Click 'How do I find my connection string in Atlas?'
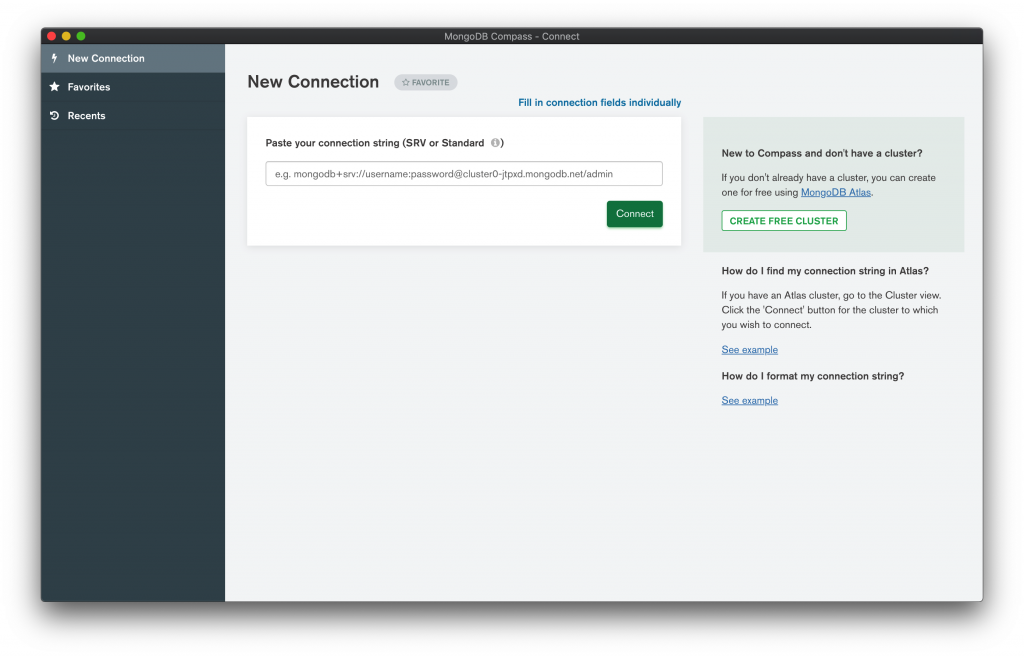 tap(825, 271)
